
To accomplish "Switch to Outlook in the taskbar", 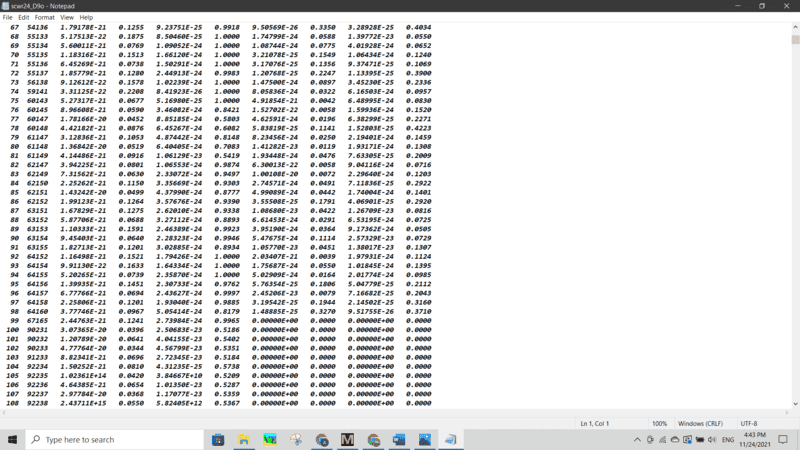I will (x=400, y=439).
